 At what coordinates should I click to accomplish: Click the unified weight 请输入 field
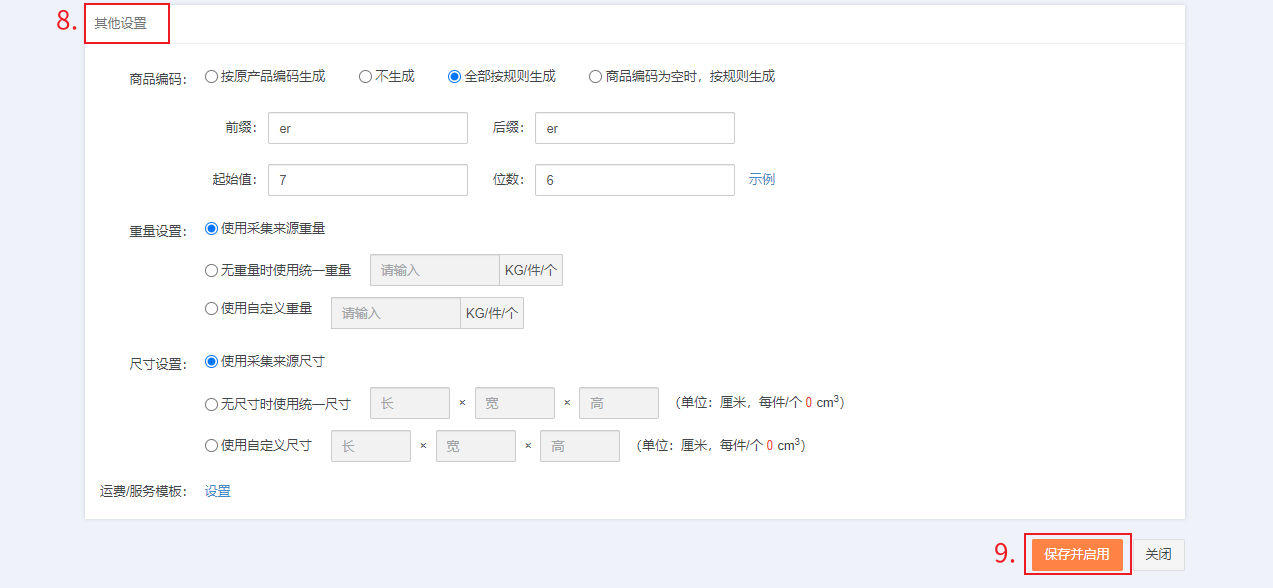click(x=435, y=270)
